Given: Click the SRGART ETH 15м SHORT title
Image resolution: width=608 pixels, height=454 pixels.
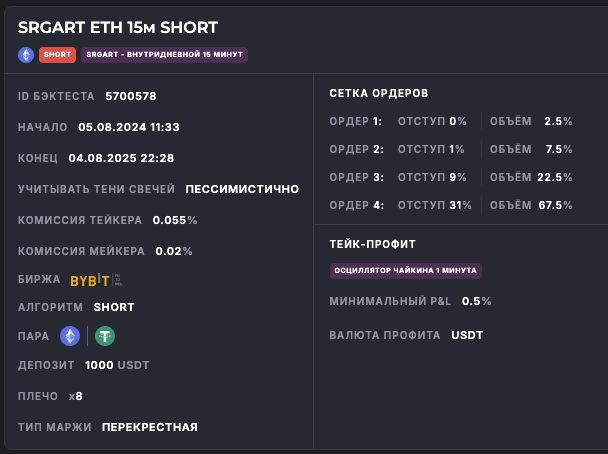Looking at the screenshot, I should coord(118,27).
